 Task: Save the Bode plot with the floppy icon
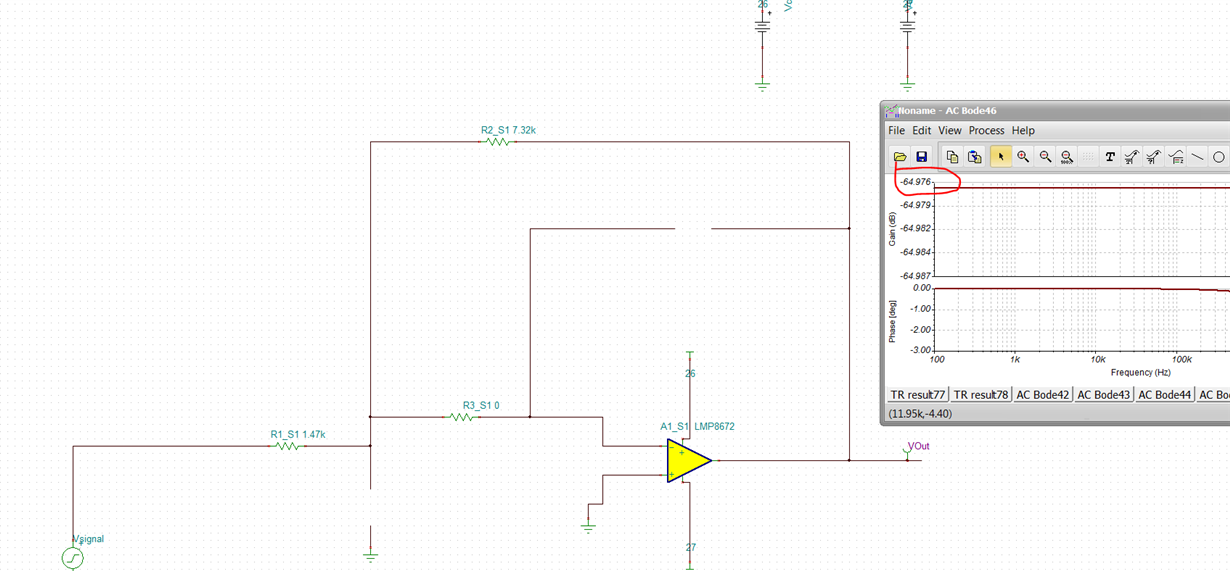(x=922, y=157)
